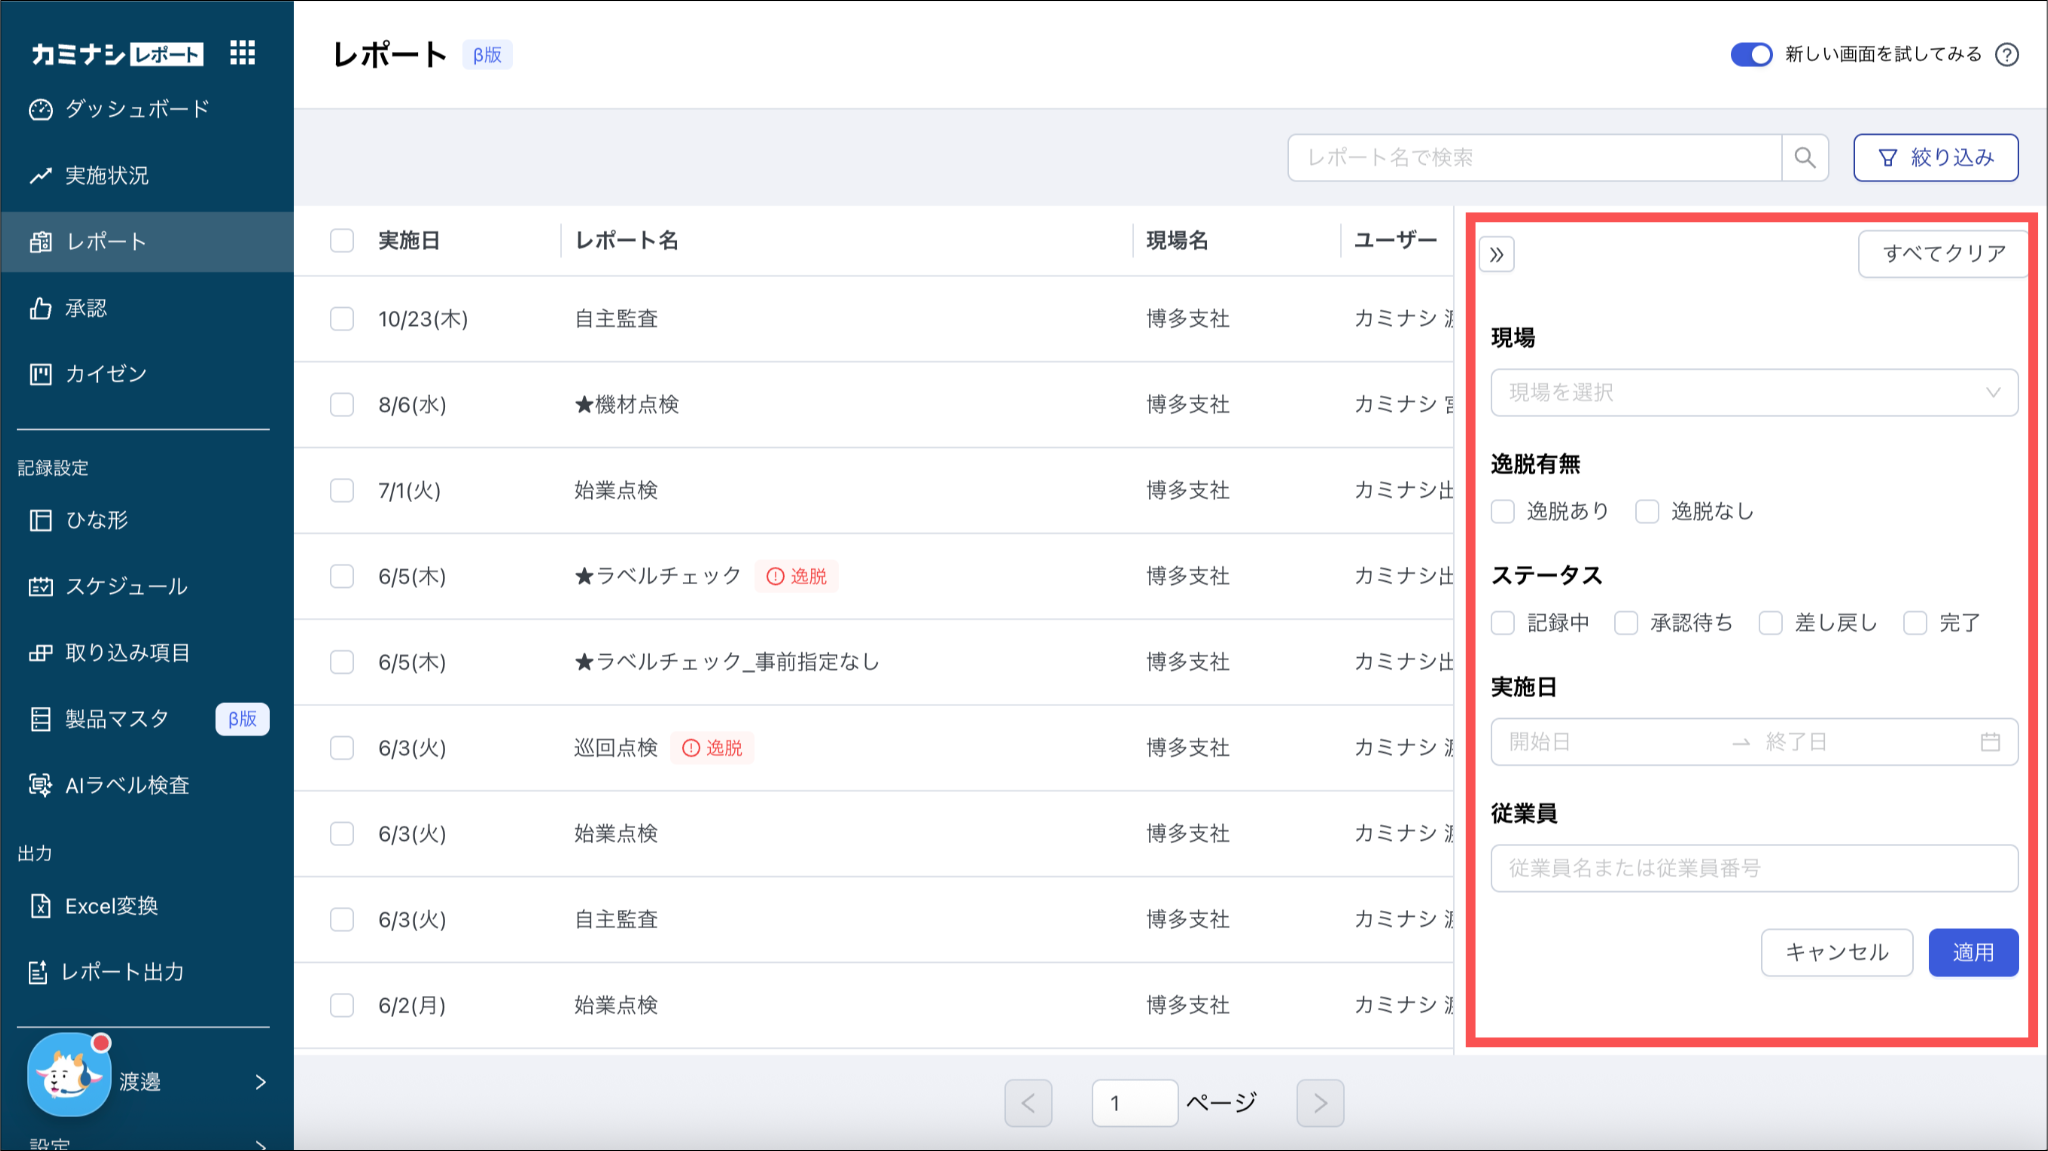
Task: Click the 従業員名 input field
Action: point(1753,868)
